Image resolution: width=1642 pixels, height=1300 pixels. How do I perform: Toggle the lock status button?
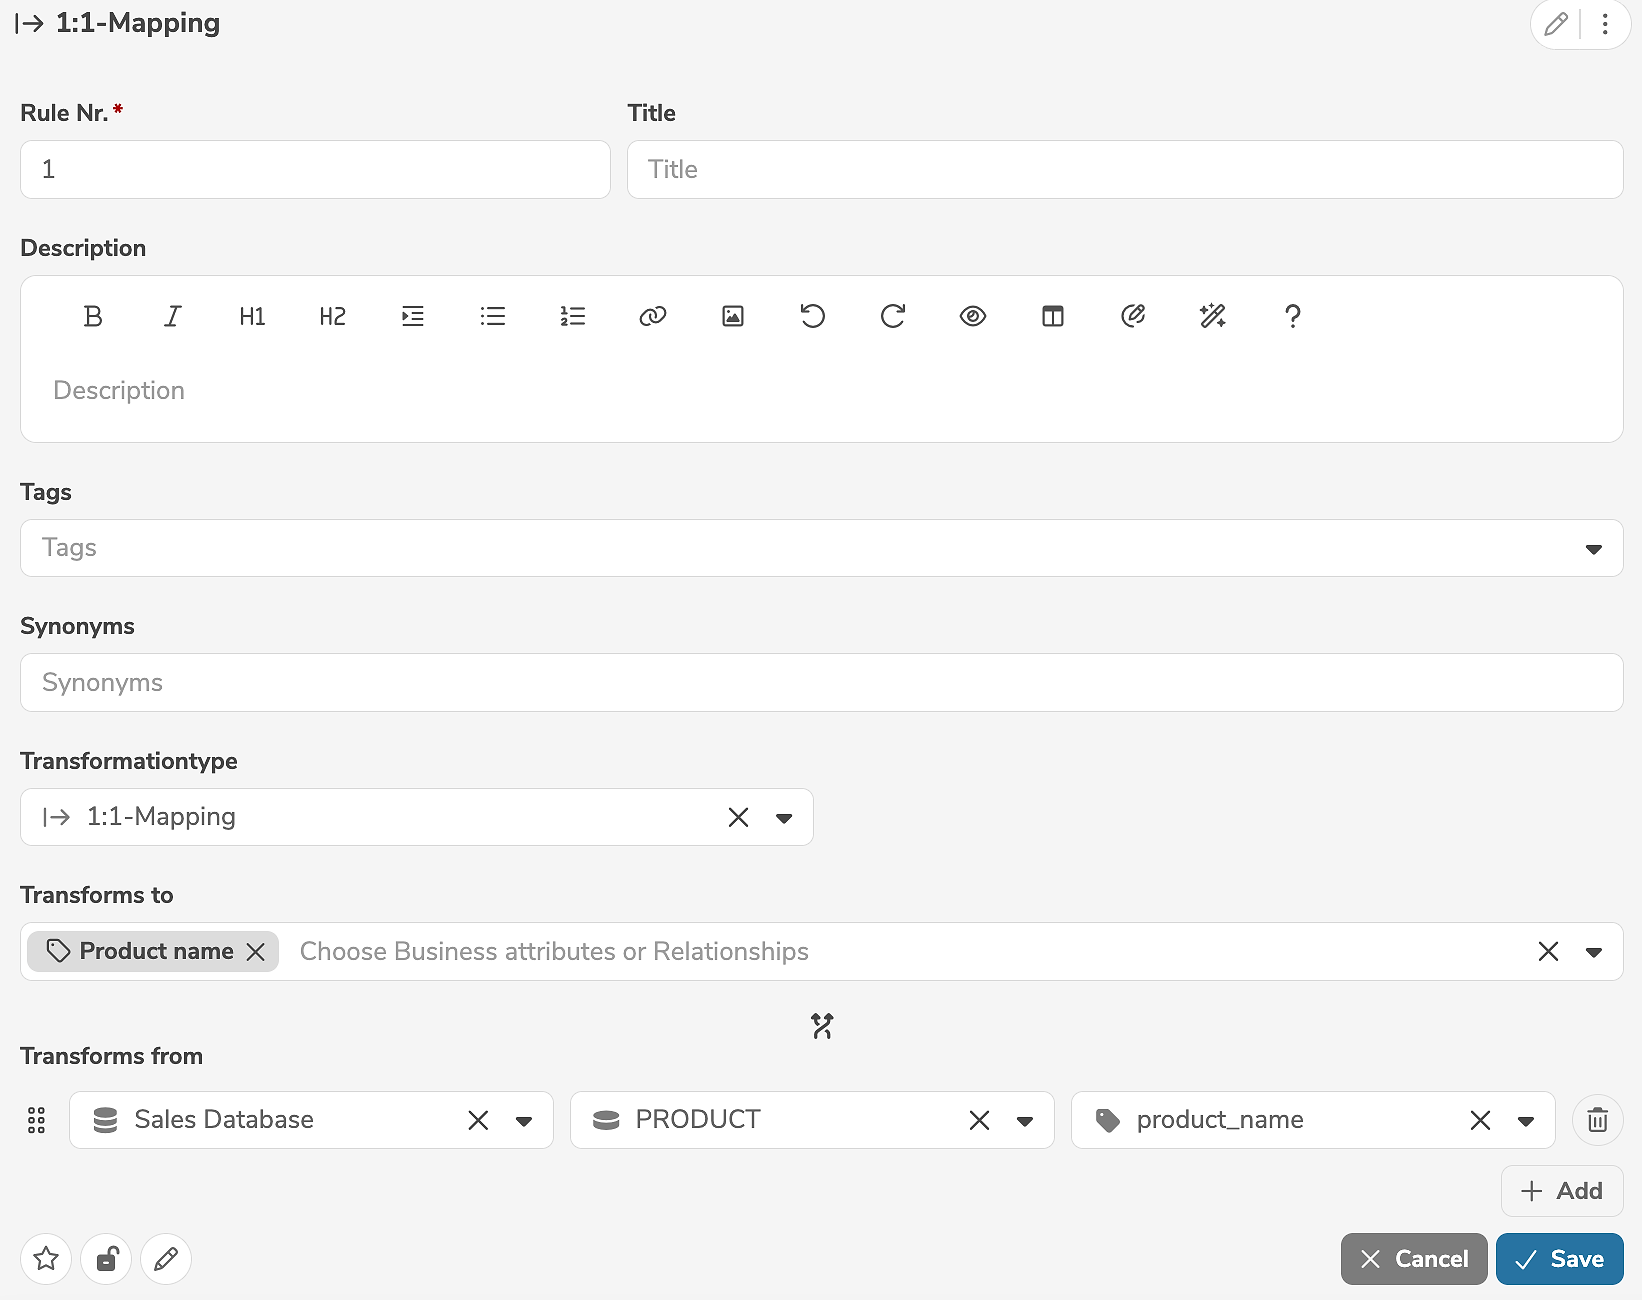[106, 1259]
